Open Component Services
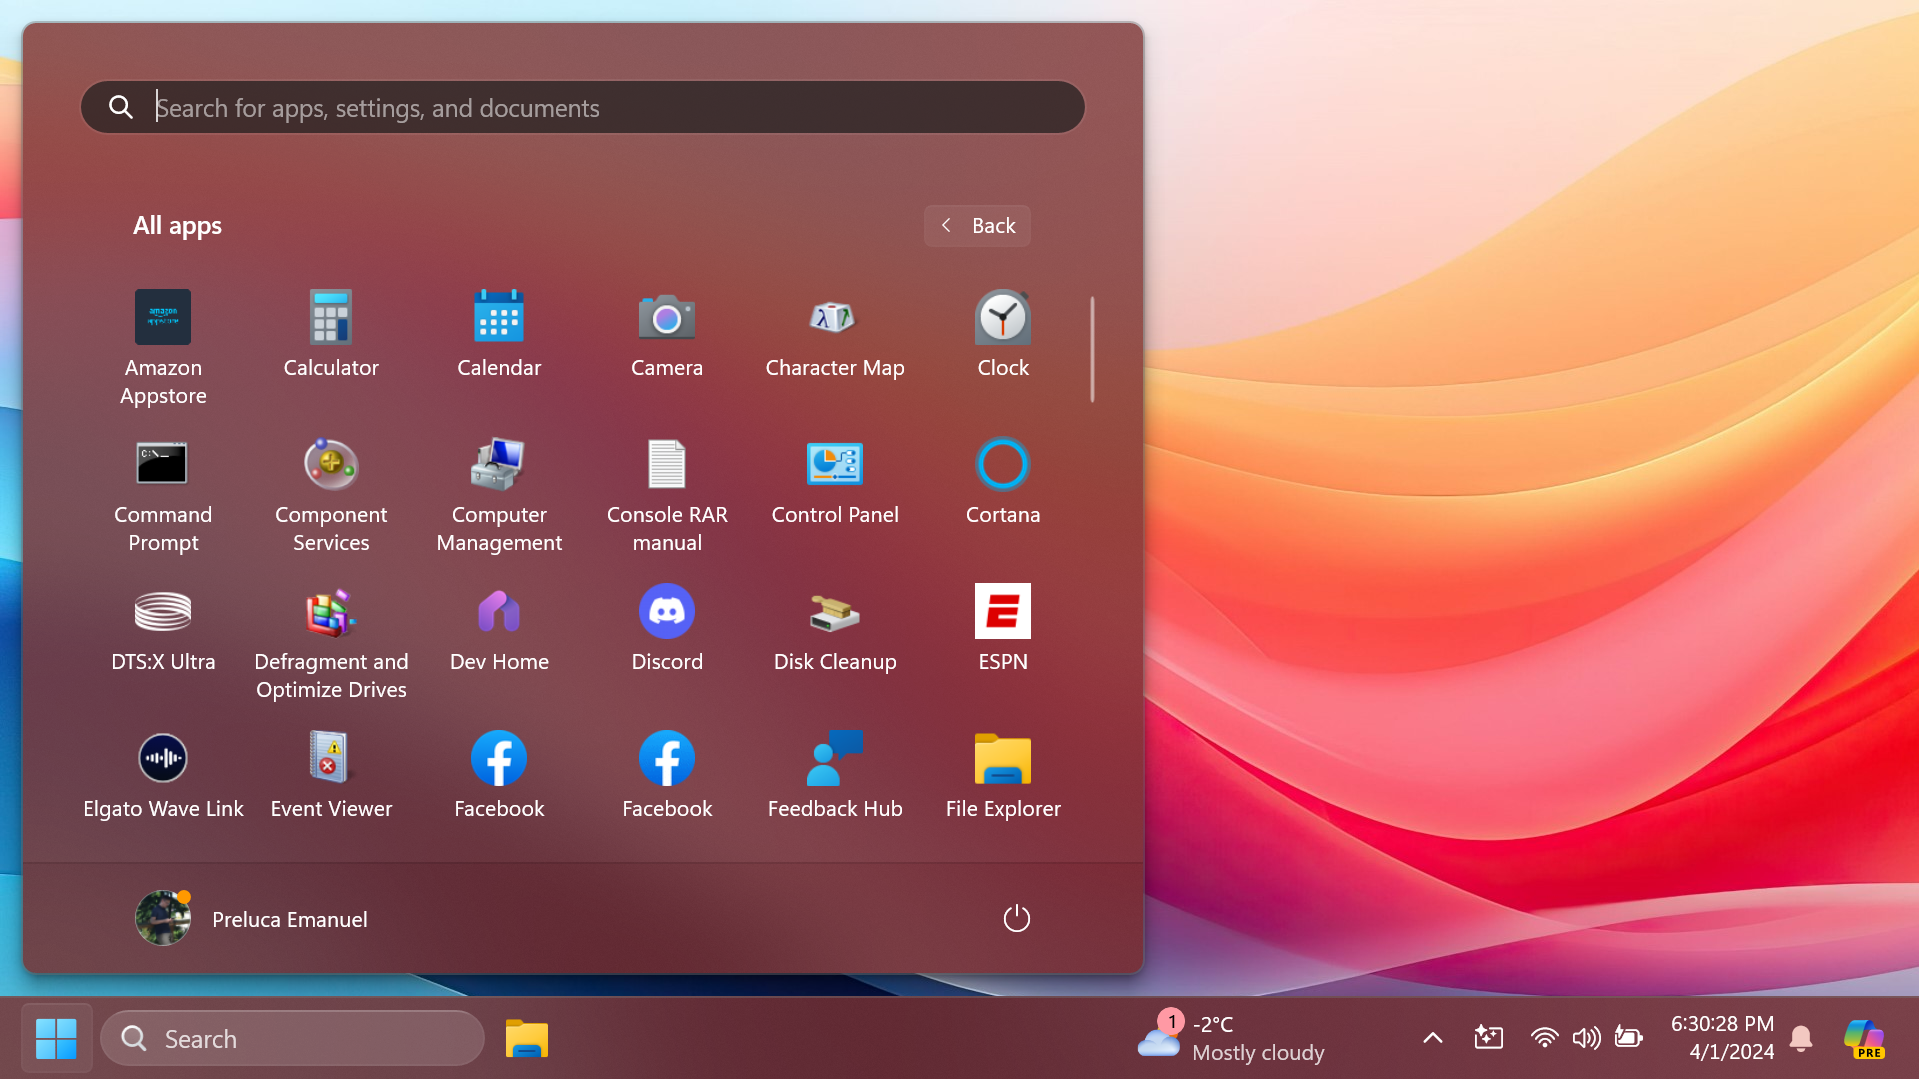Viewport: 1919px width, 1079px height. [331, 494]
